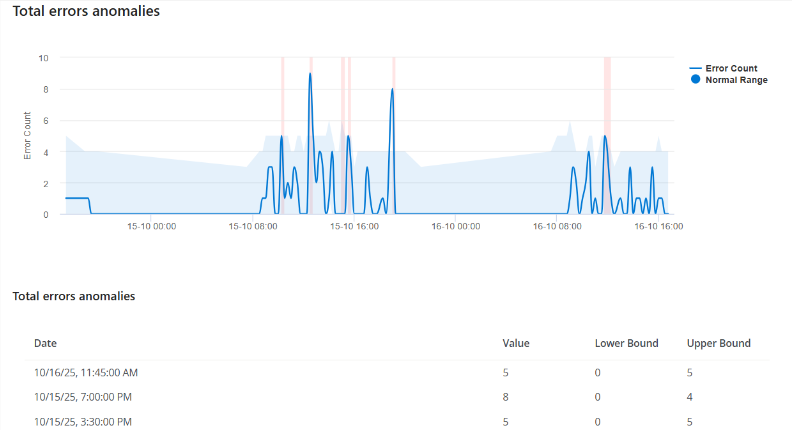792x430 pixels.
Task: Toggle the Normal Range series label in legend
Action: point(736,80)
